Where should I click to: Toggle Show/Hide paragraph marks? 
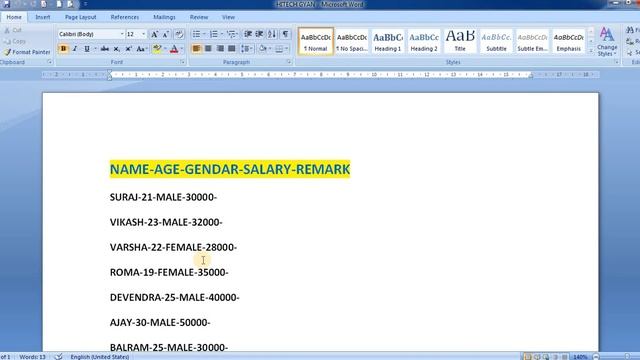[285, 34]
